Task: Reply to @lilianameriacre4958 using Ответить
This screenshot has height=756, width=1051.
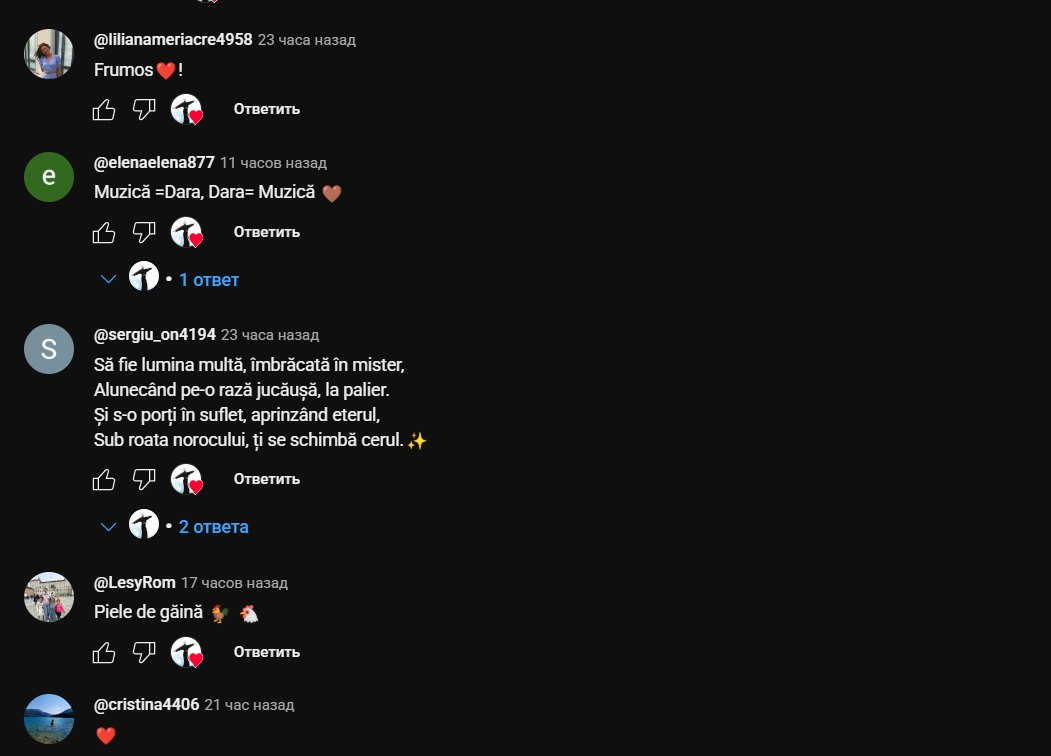Action: (267, 109)
